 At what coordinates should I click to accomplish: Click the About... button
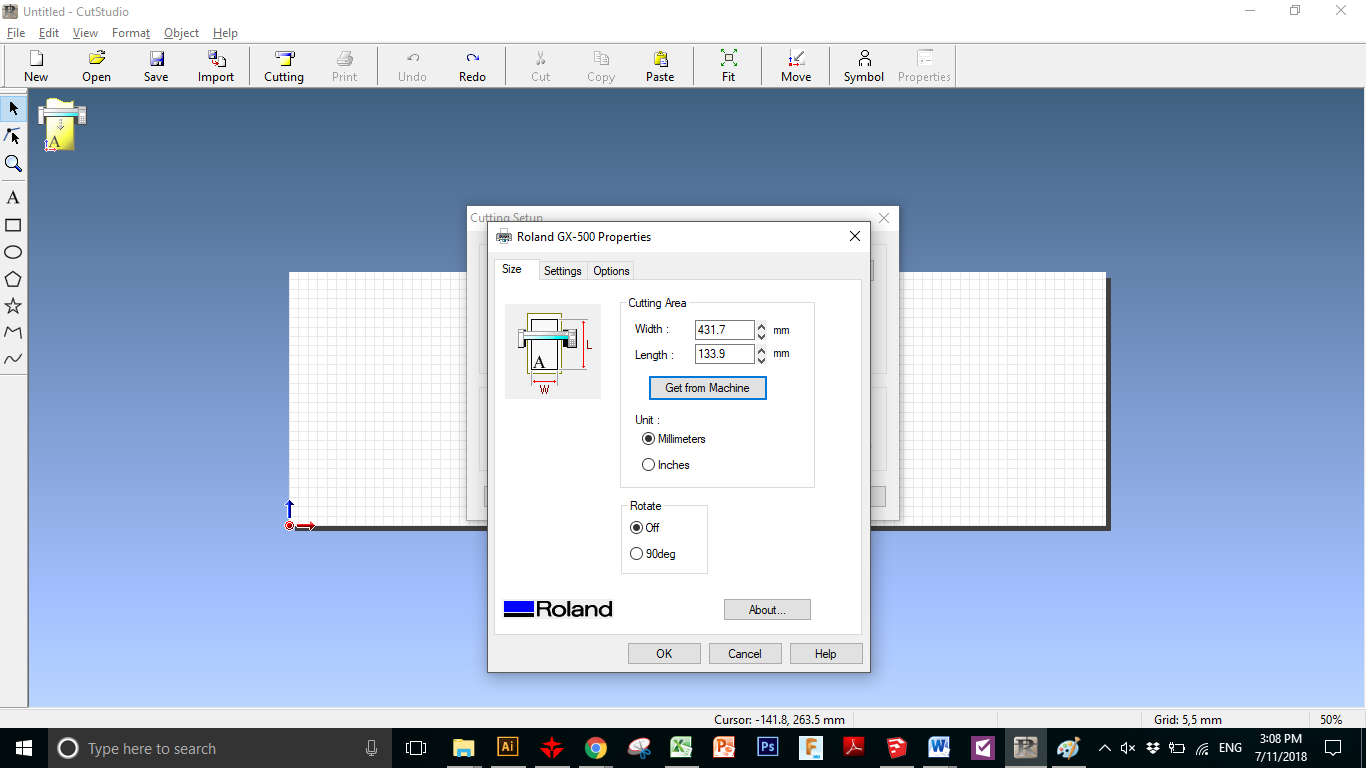tap(767, 610)
